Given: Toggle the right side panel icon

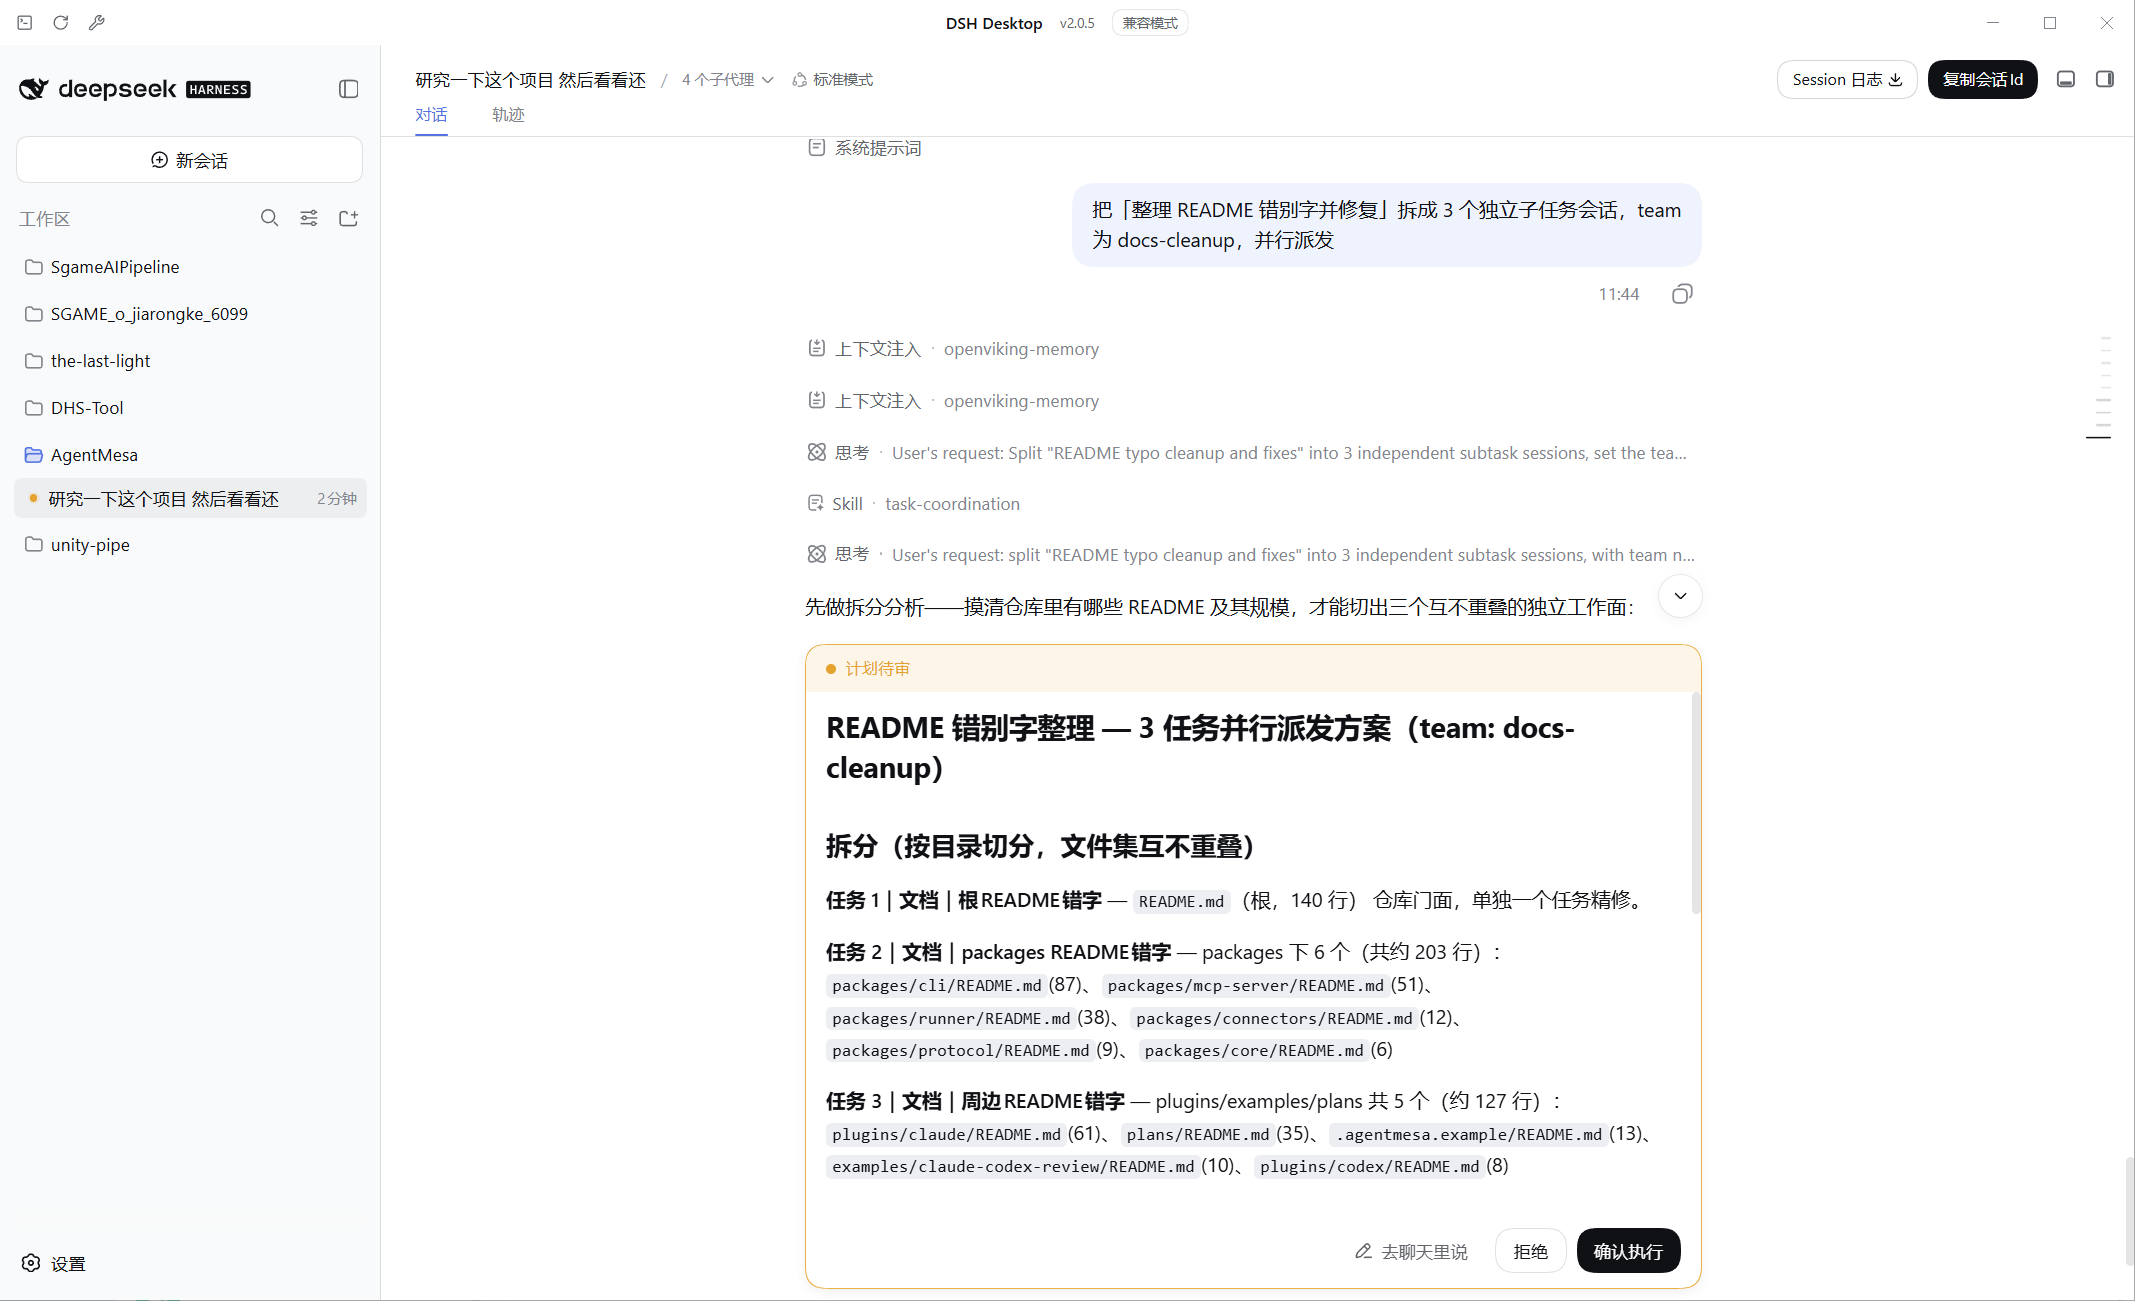Looking at the screenshot, I should (2105, 79).
